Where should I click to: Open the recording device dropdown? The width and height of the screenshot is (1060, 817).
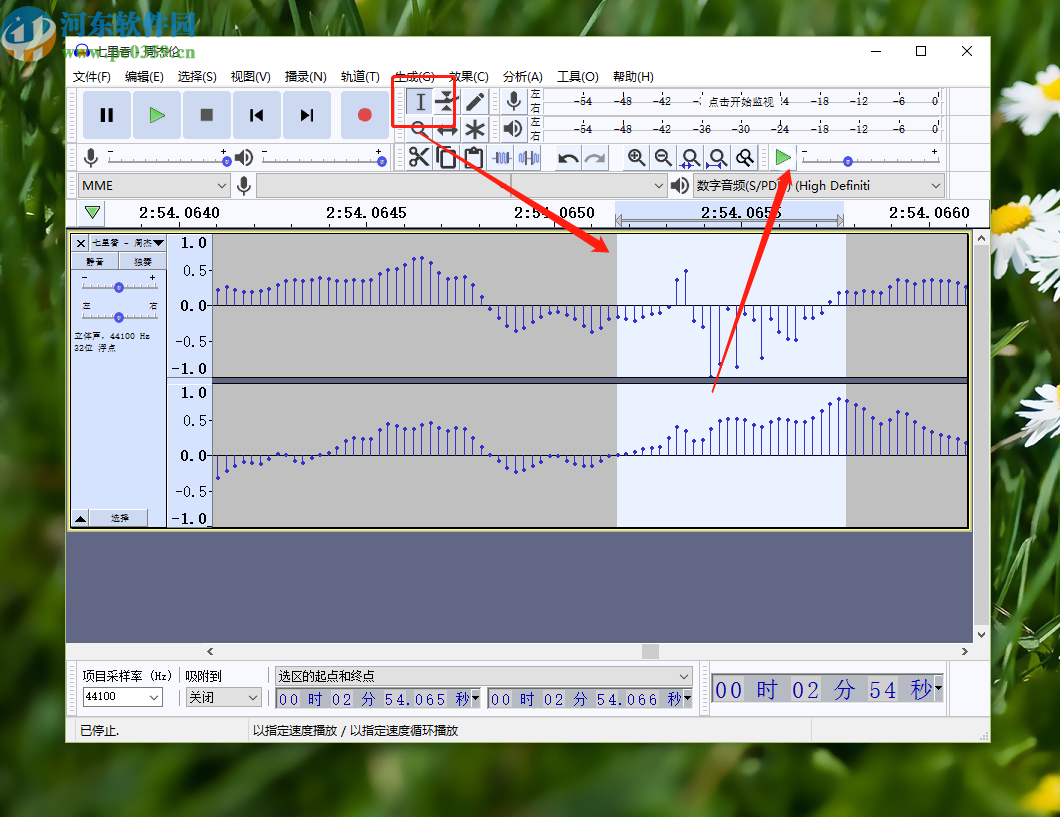pyautogui.click(x=383, y=185)
